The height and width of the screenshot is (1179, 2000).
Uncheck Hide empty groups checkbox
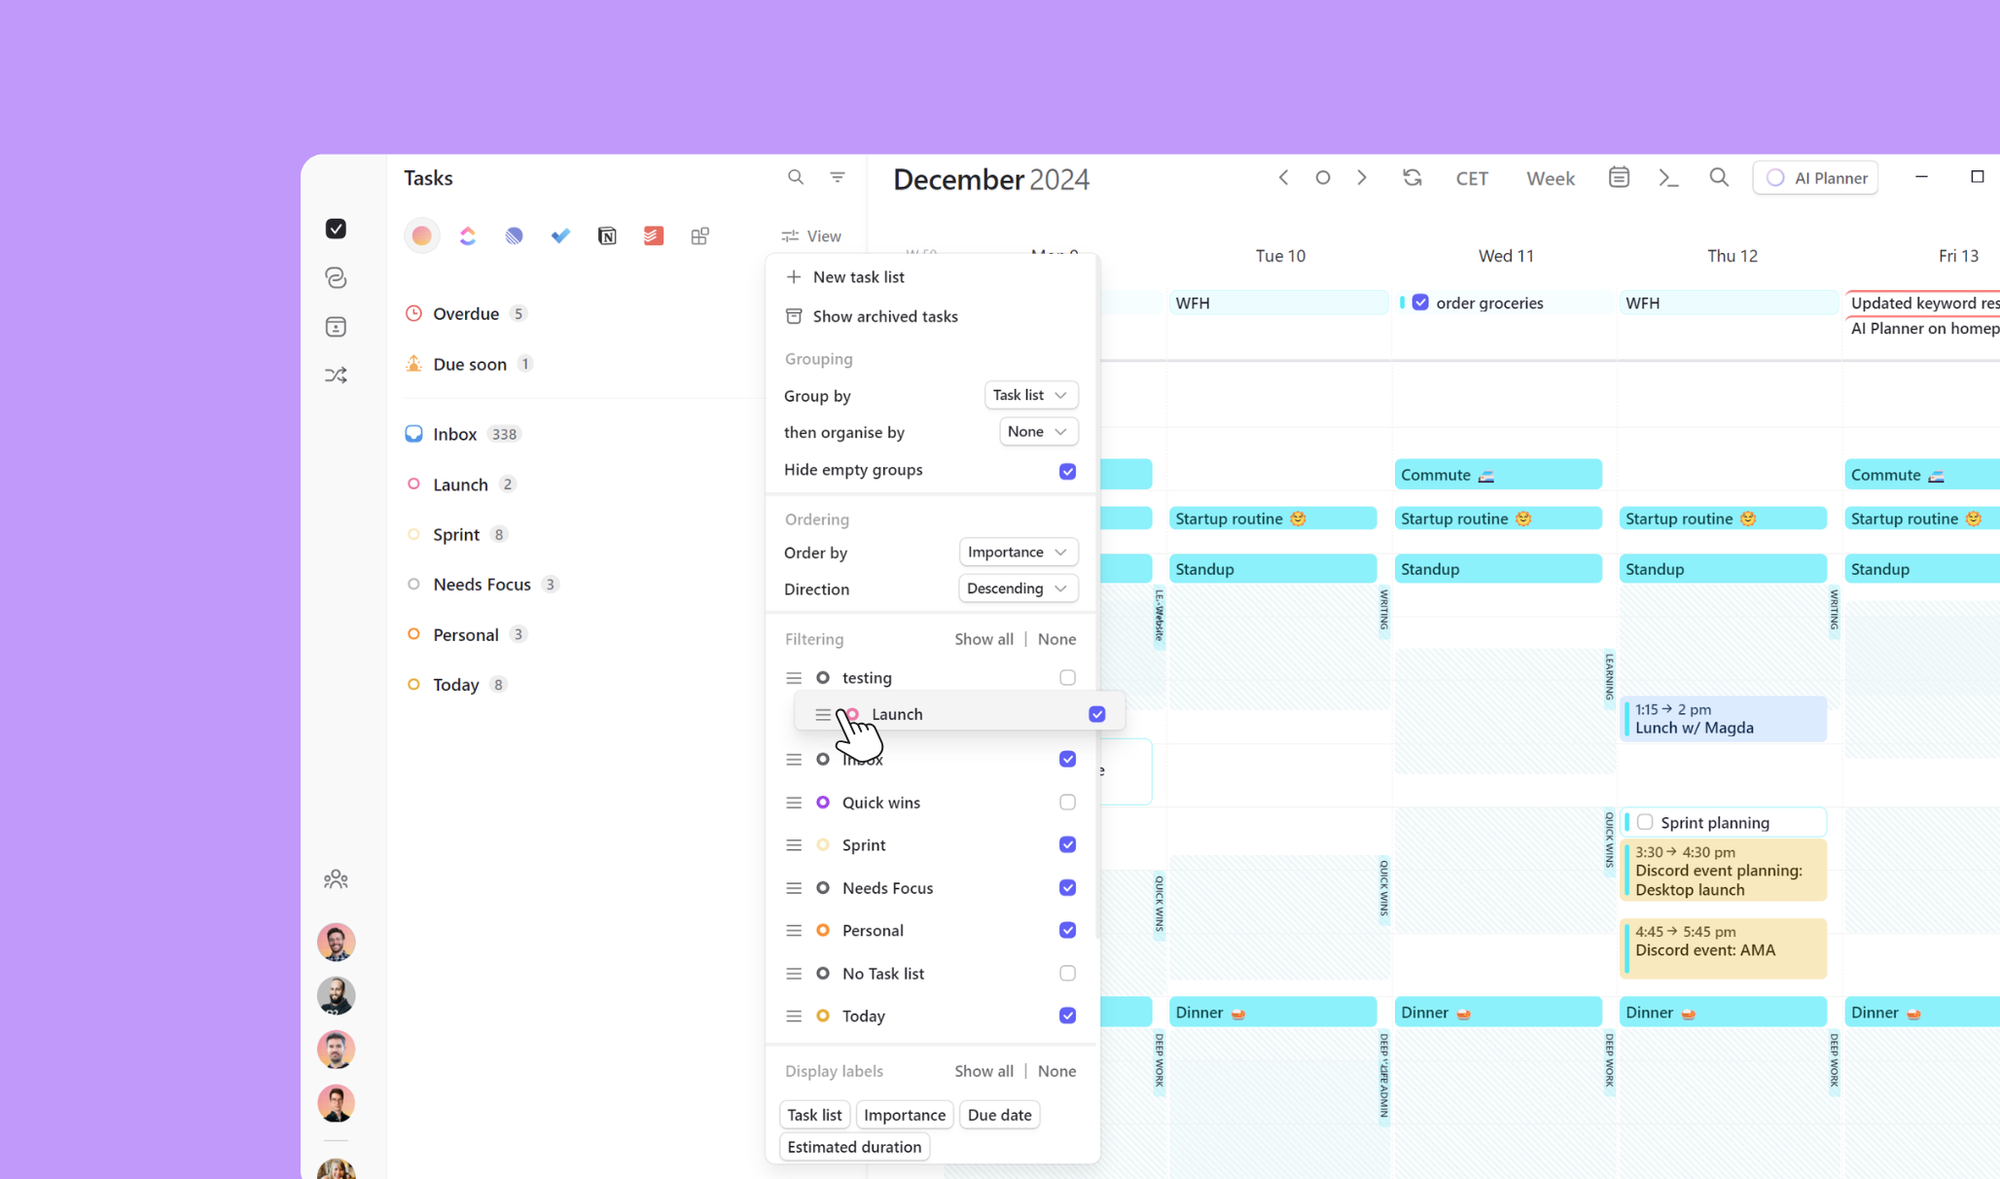coord(1067,471)
